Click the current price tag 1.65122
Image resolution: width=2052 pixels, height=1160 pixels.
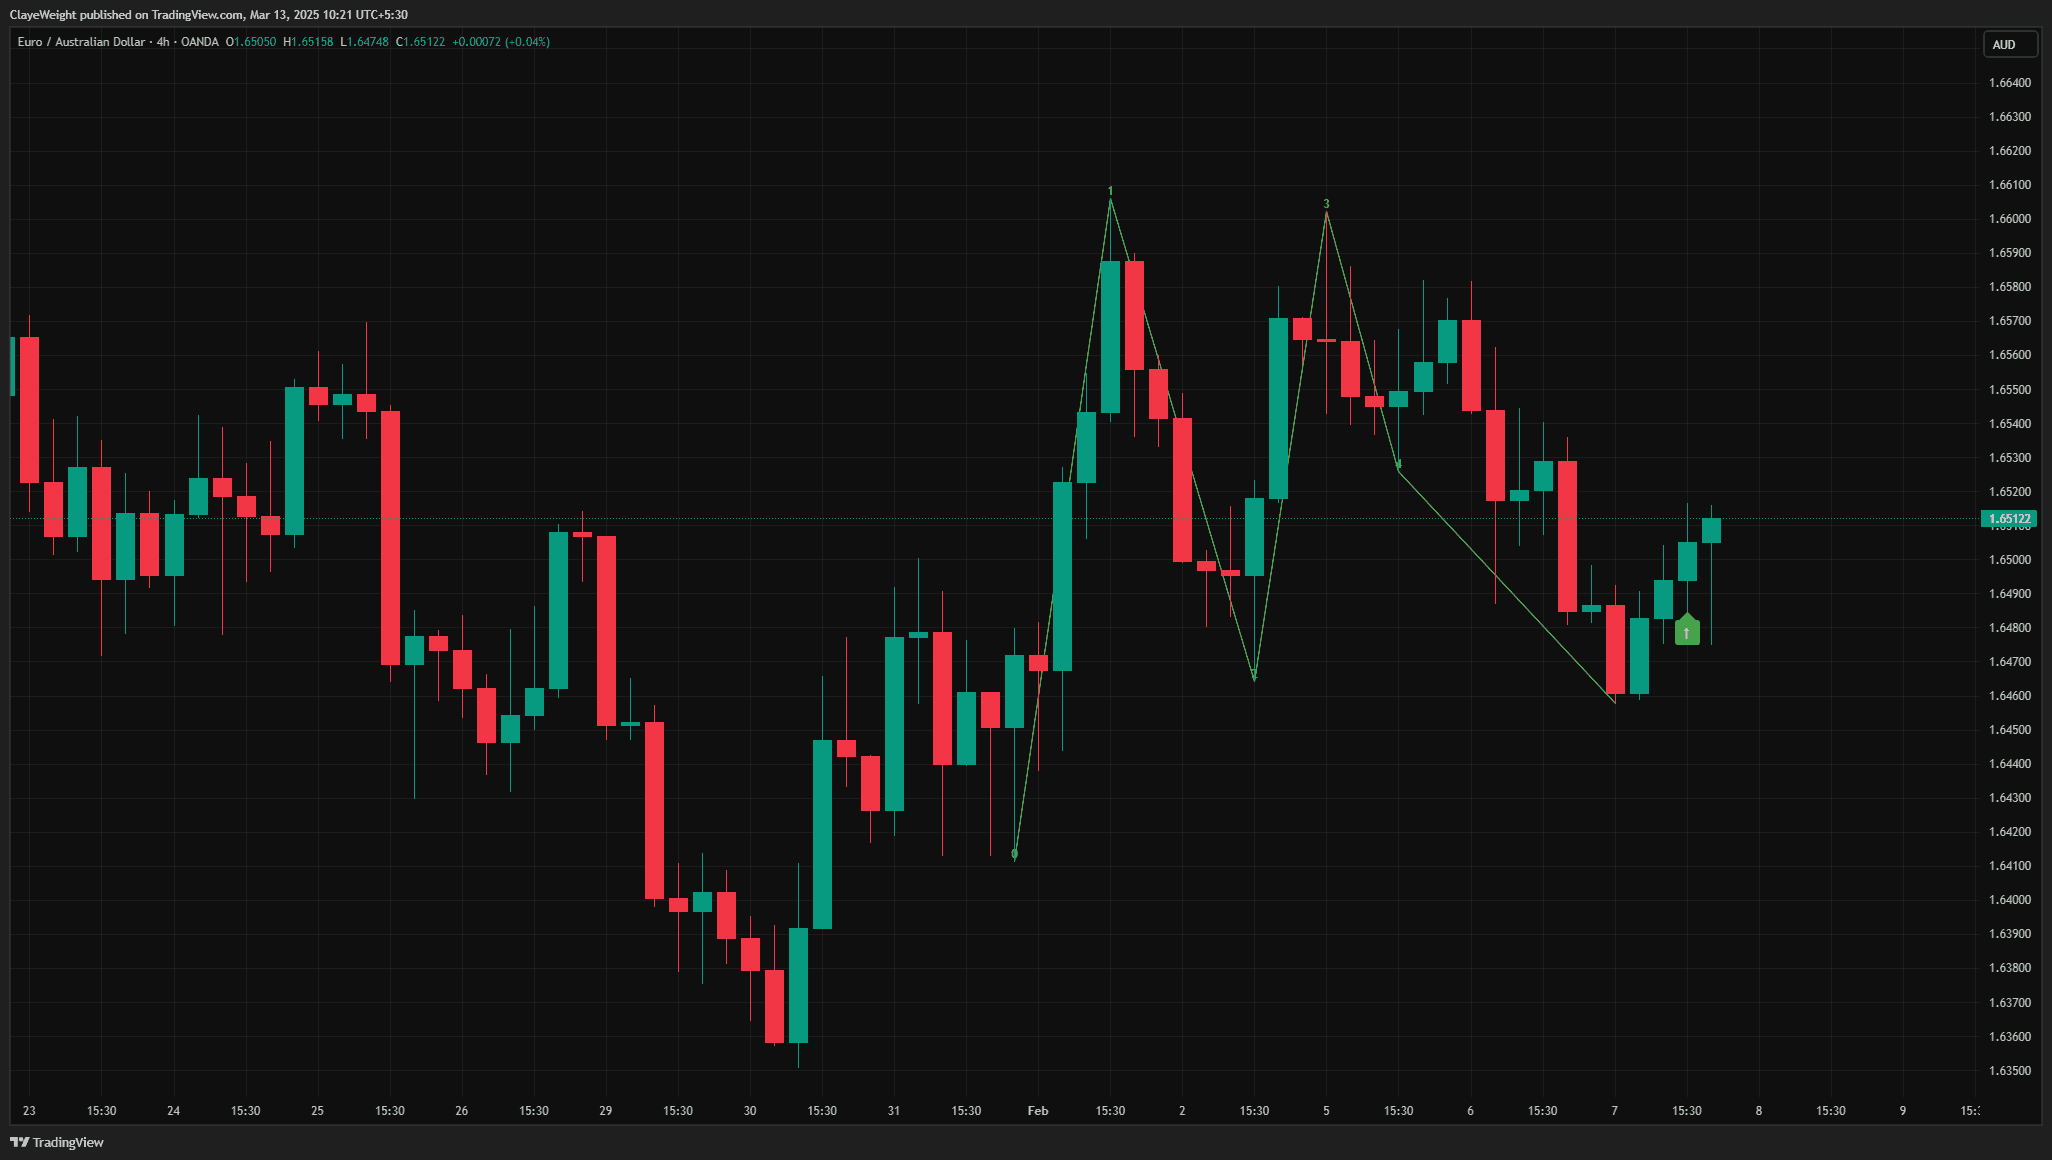2009,518
